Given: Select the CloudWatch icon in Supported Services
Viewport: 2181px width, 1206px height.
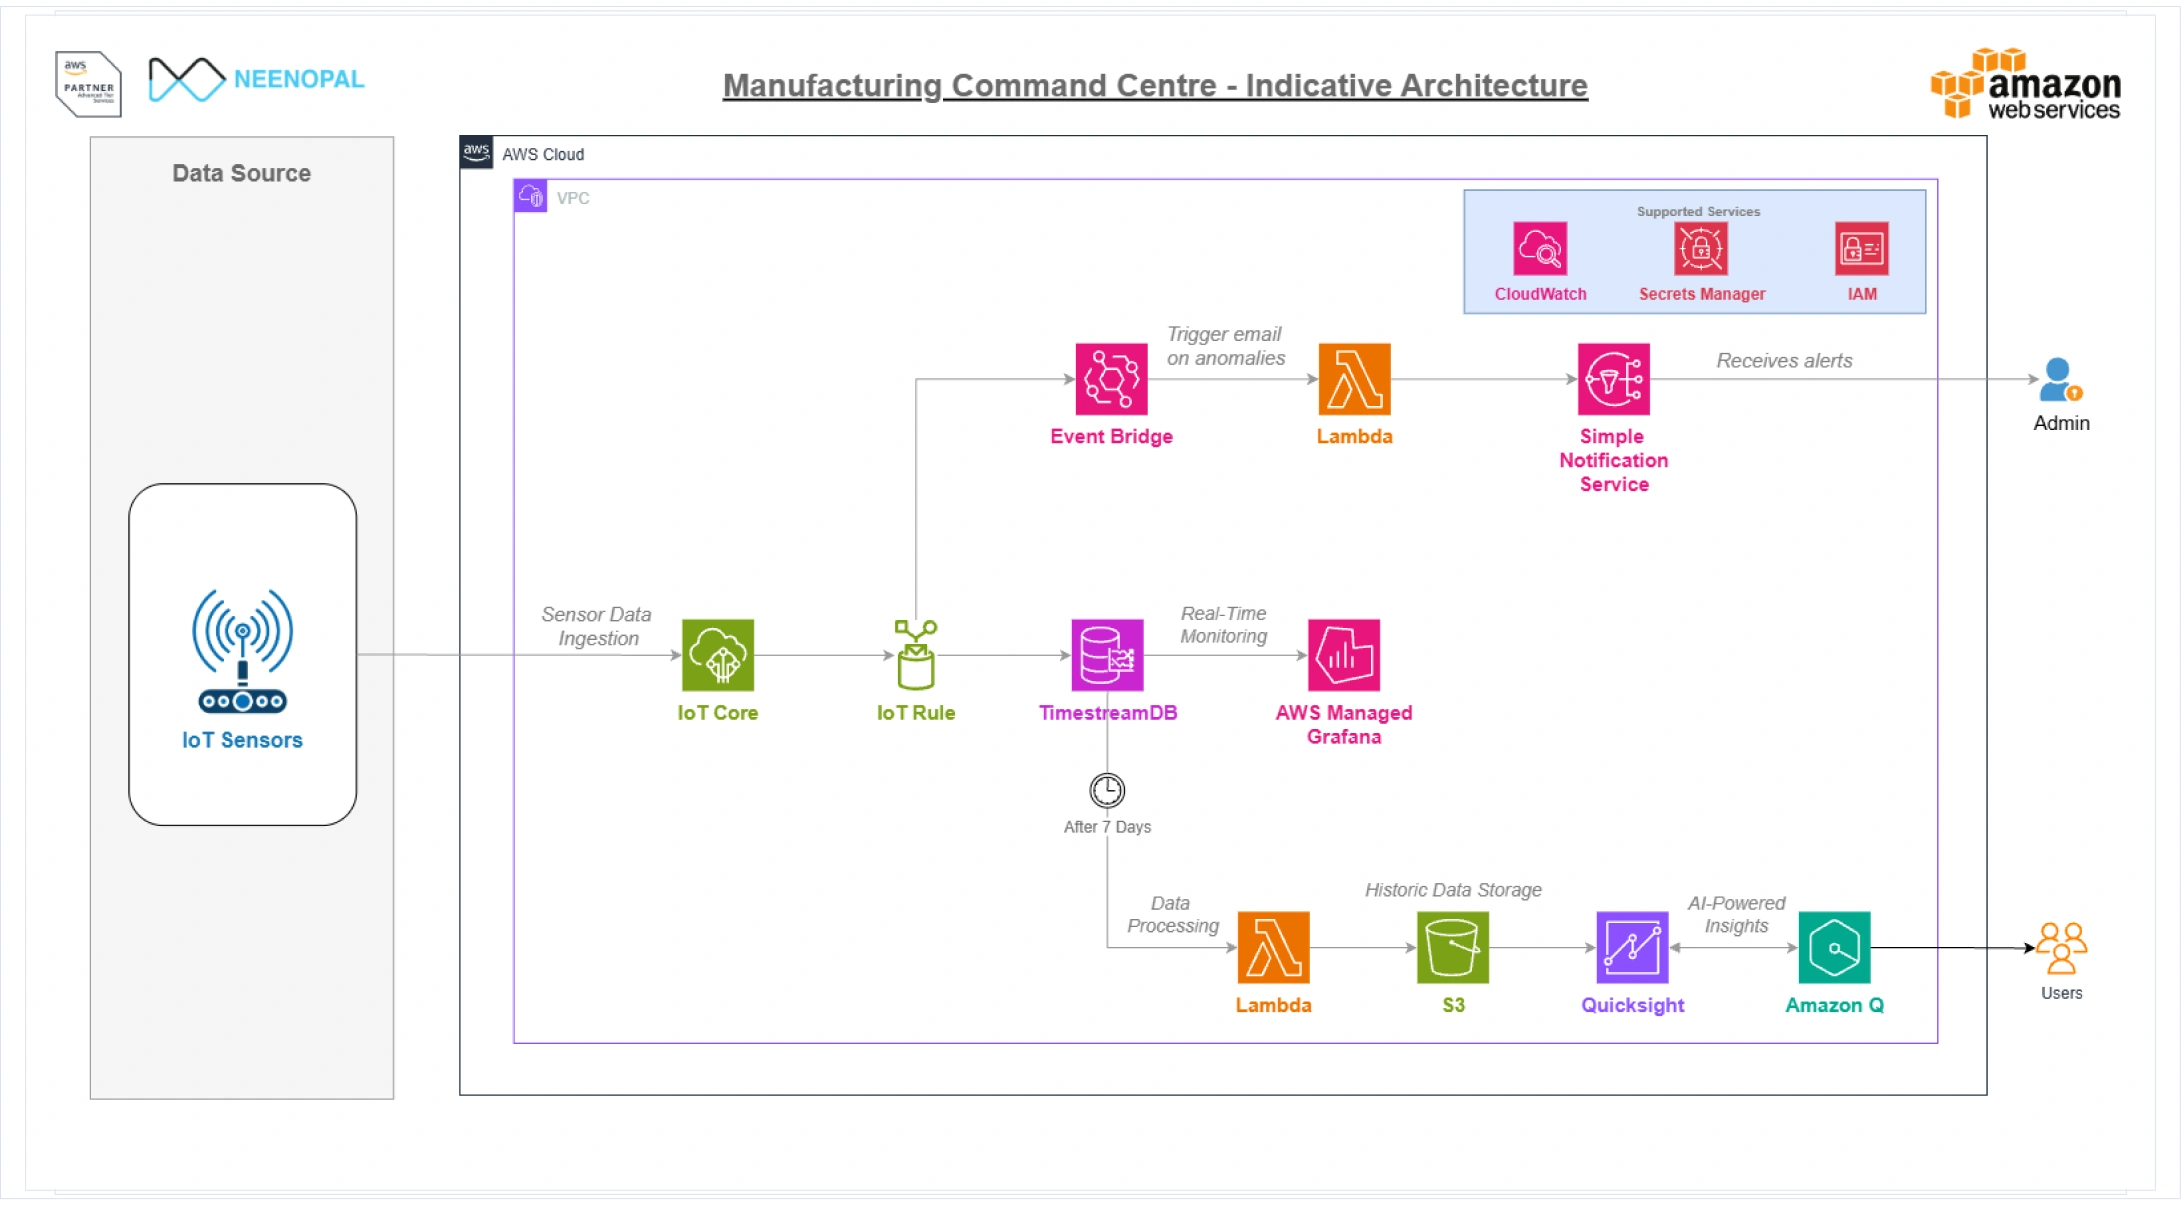Looking at the screenshot, I should (1540, 249).
